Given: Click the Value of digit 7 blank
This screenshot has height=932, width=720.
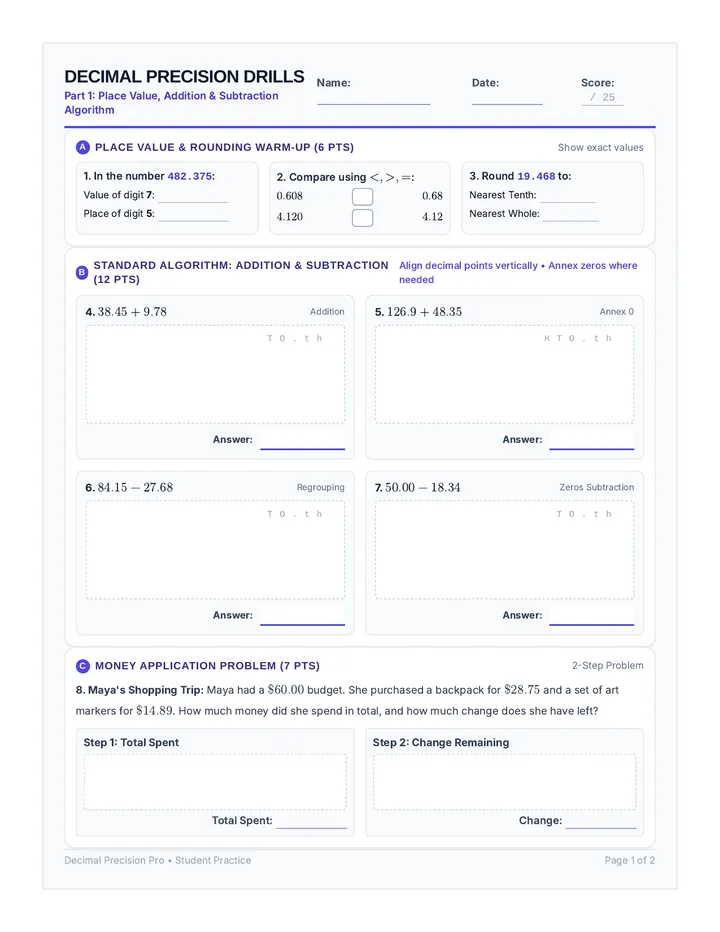Looking at the screenshot, I should click(x=193, y=196).
